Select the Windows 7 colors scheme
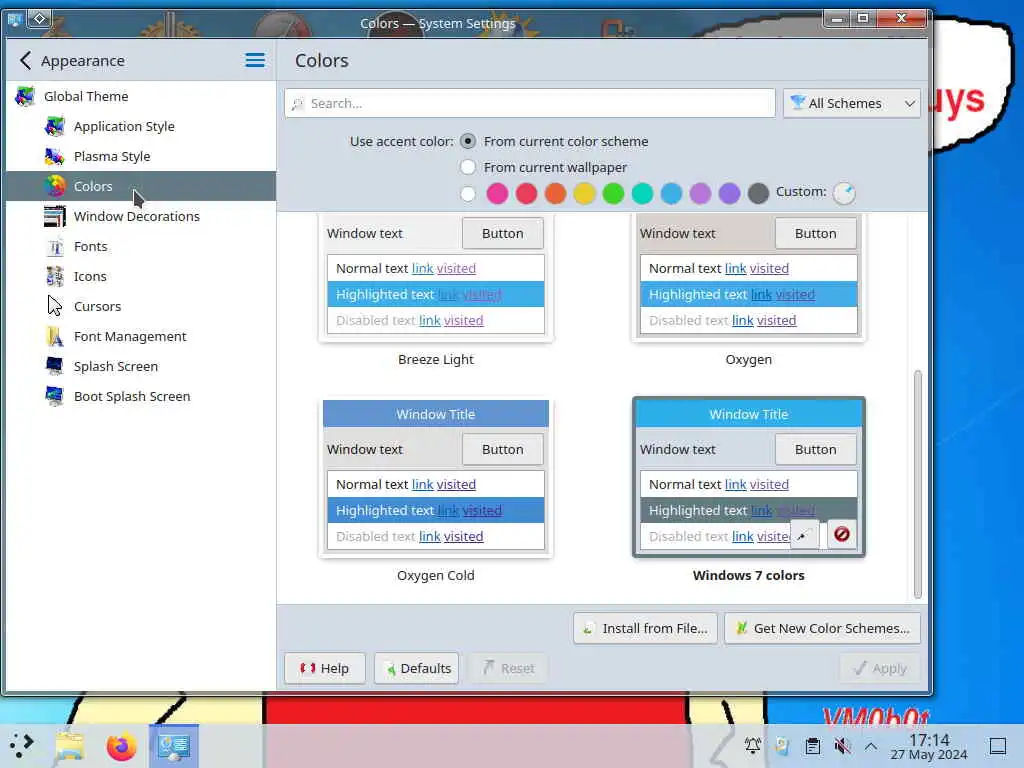 point(748,478)
